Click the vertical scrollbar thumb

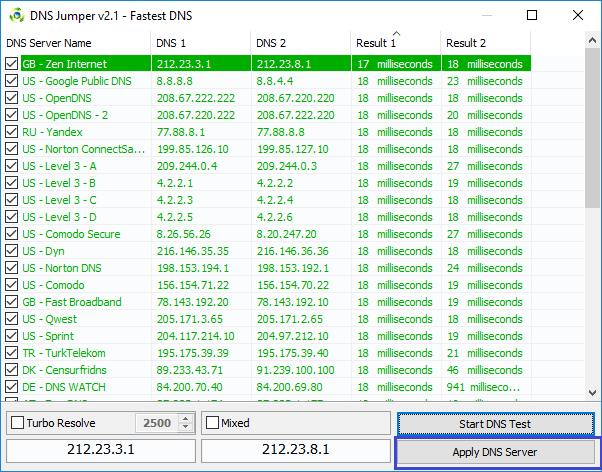(592, 128)
